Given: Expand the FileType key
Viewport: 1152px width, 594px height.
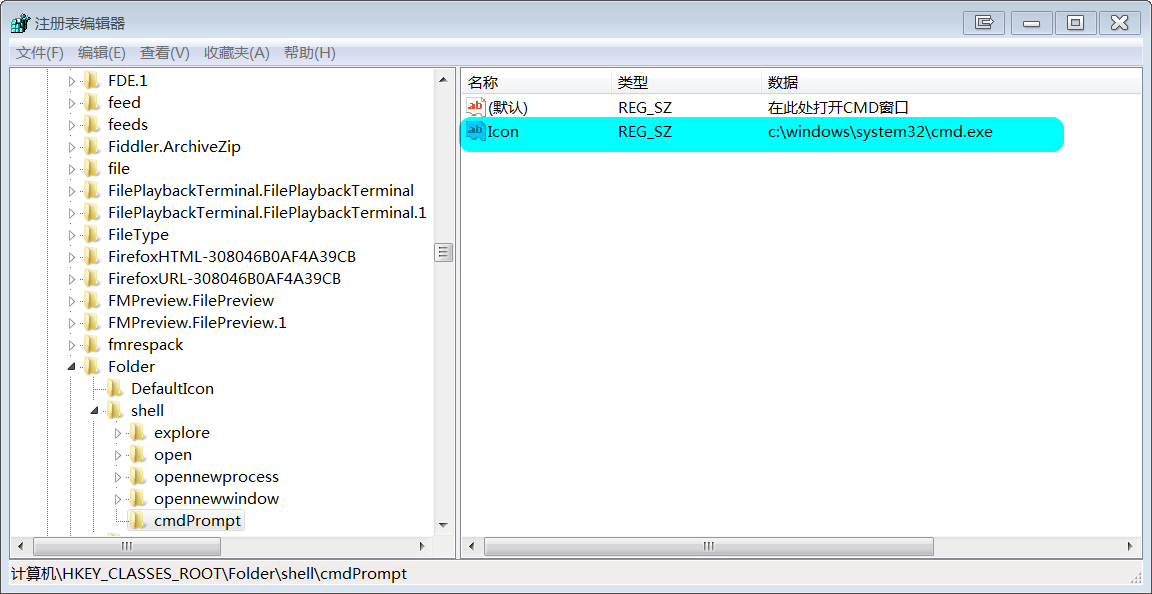Looking at the screenshot, I should 72,235.
